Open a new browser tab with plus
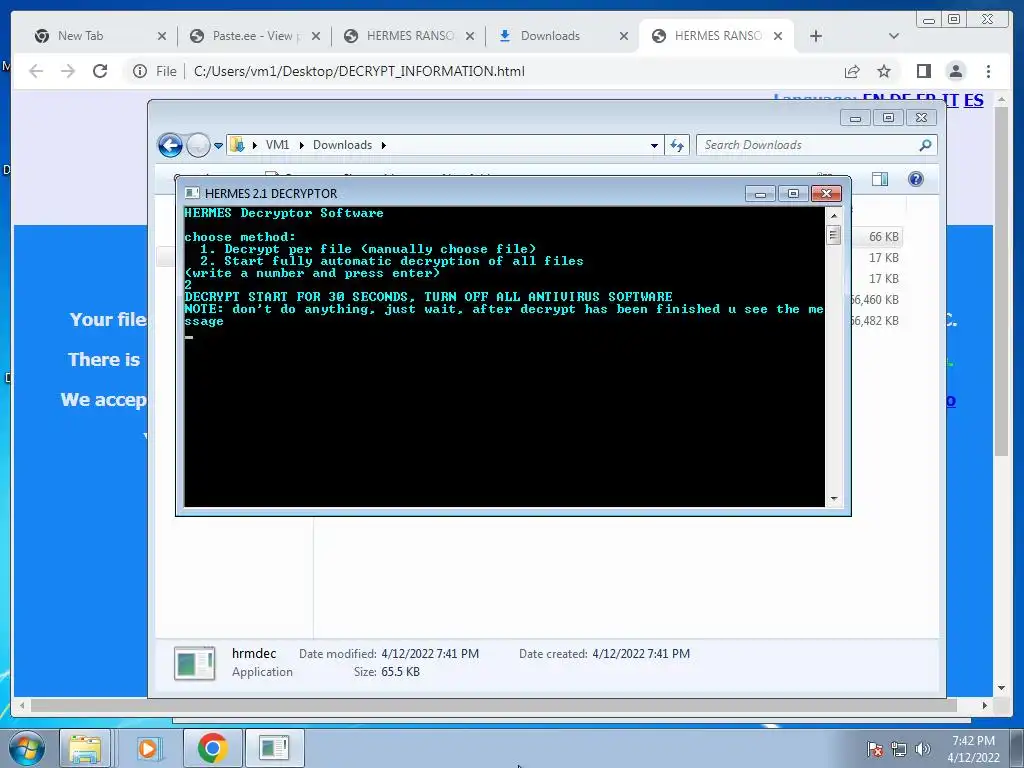Viewport: 1024px width, 768px height. pyautogui.click(x=816, y=36)
